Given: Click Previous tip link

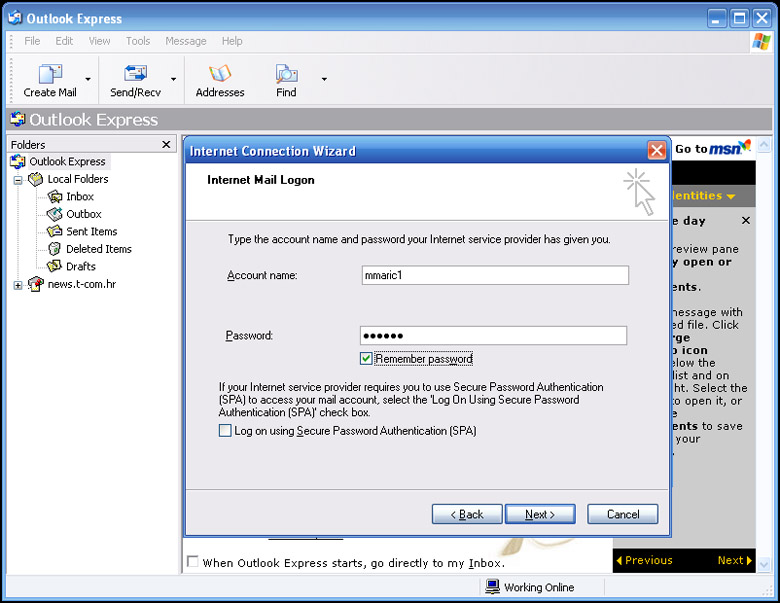Looking at the screenshot, I should [x=644, y=560].
